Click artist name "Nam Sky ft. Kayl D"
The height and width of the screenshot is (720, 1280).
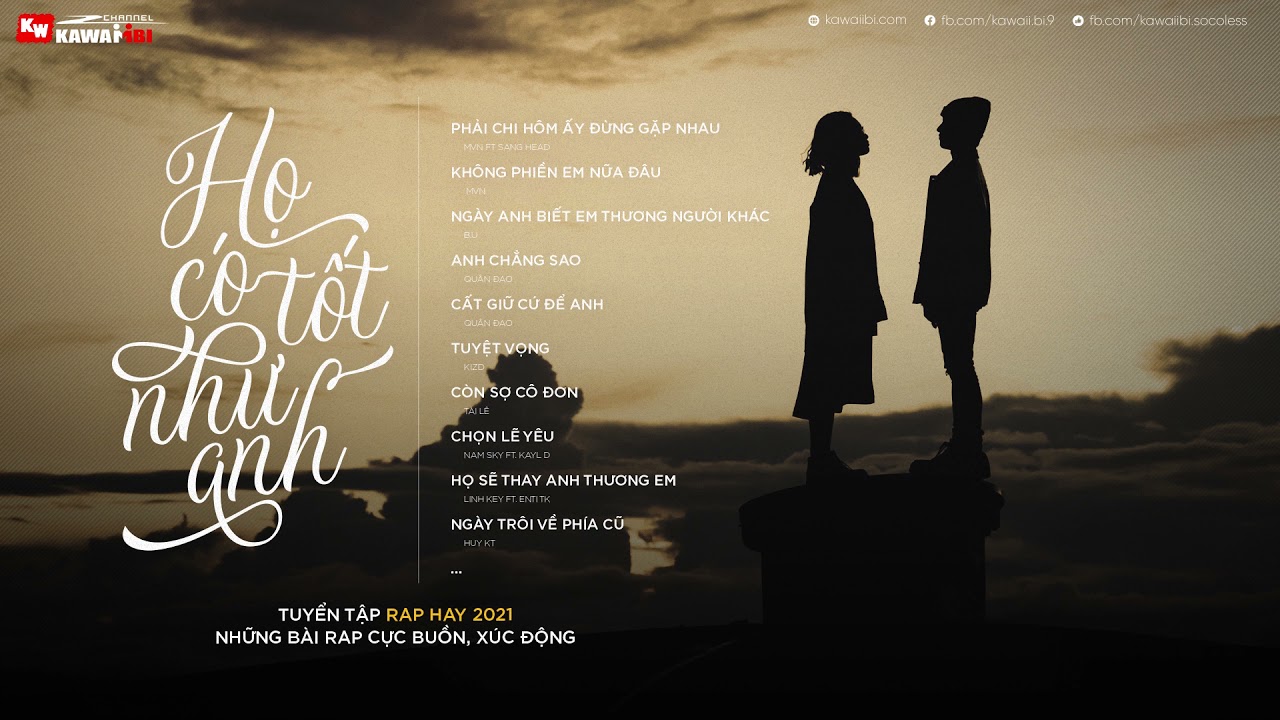[507, 455]
